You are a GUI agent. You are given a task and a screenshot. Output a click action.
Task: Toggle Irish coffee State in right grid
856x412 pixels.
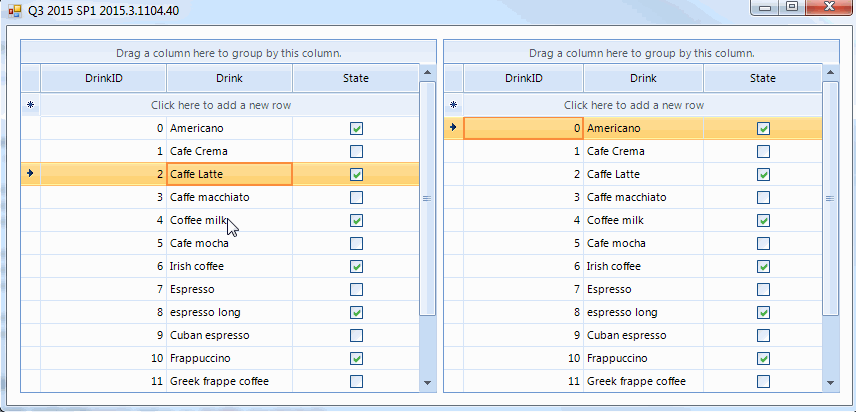764,267
